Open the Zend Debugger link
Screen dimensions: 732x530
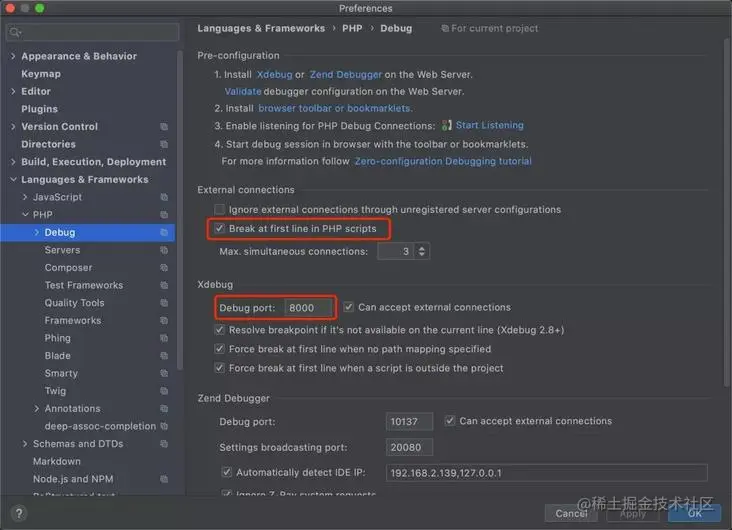(346, 75)
